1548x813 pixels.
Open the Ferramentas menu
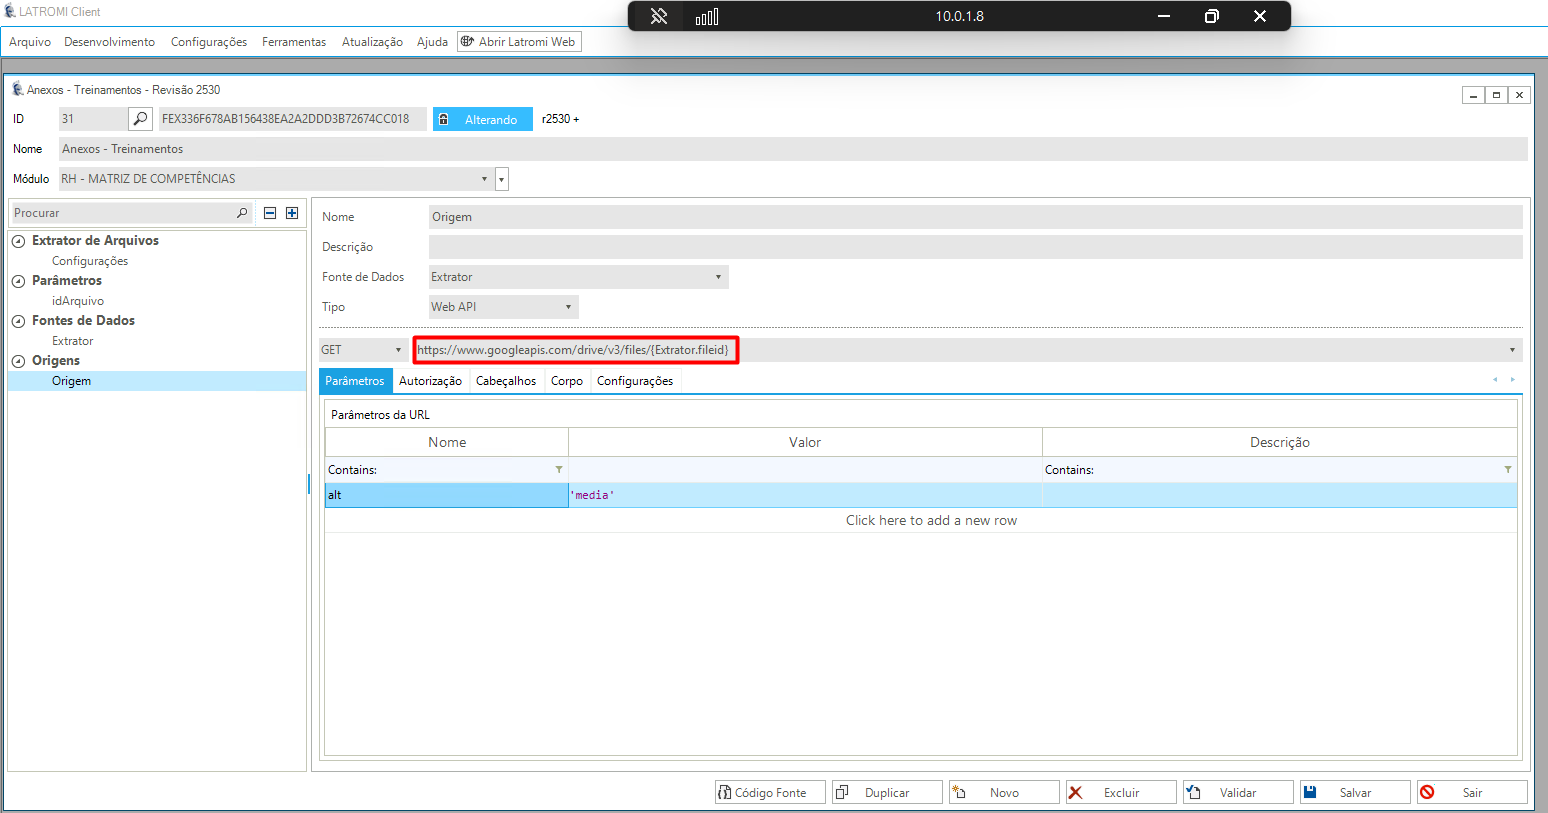pos(294,42)
